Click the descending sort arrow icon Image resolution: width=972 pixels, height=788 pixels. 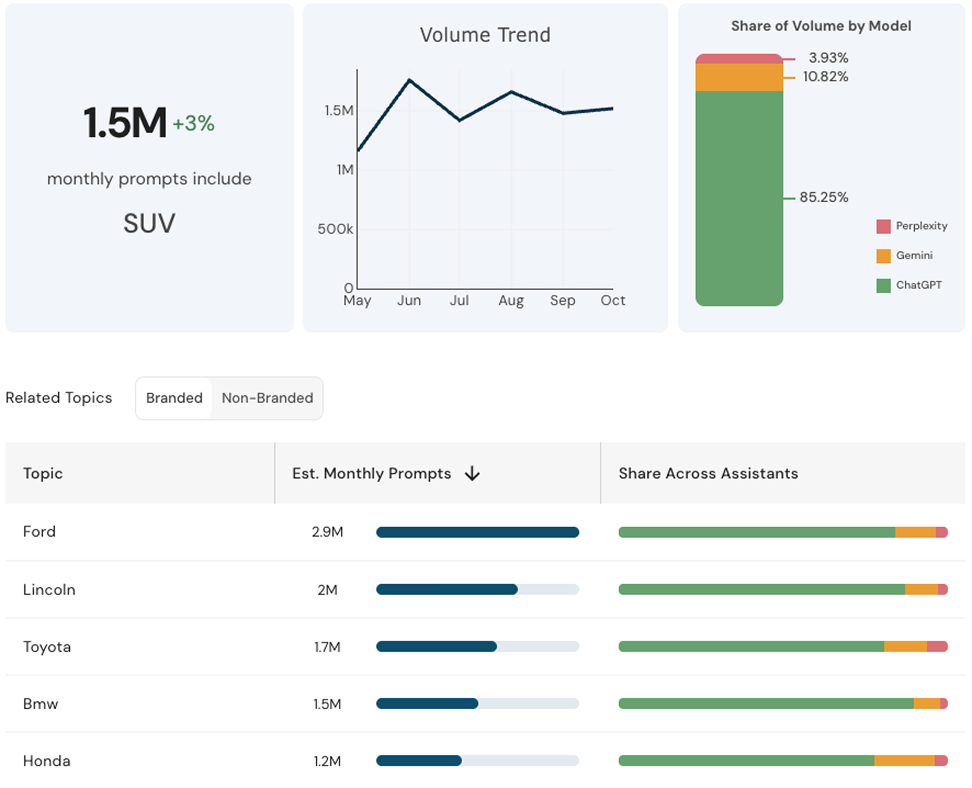[x=471, y=473]
